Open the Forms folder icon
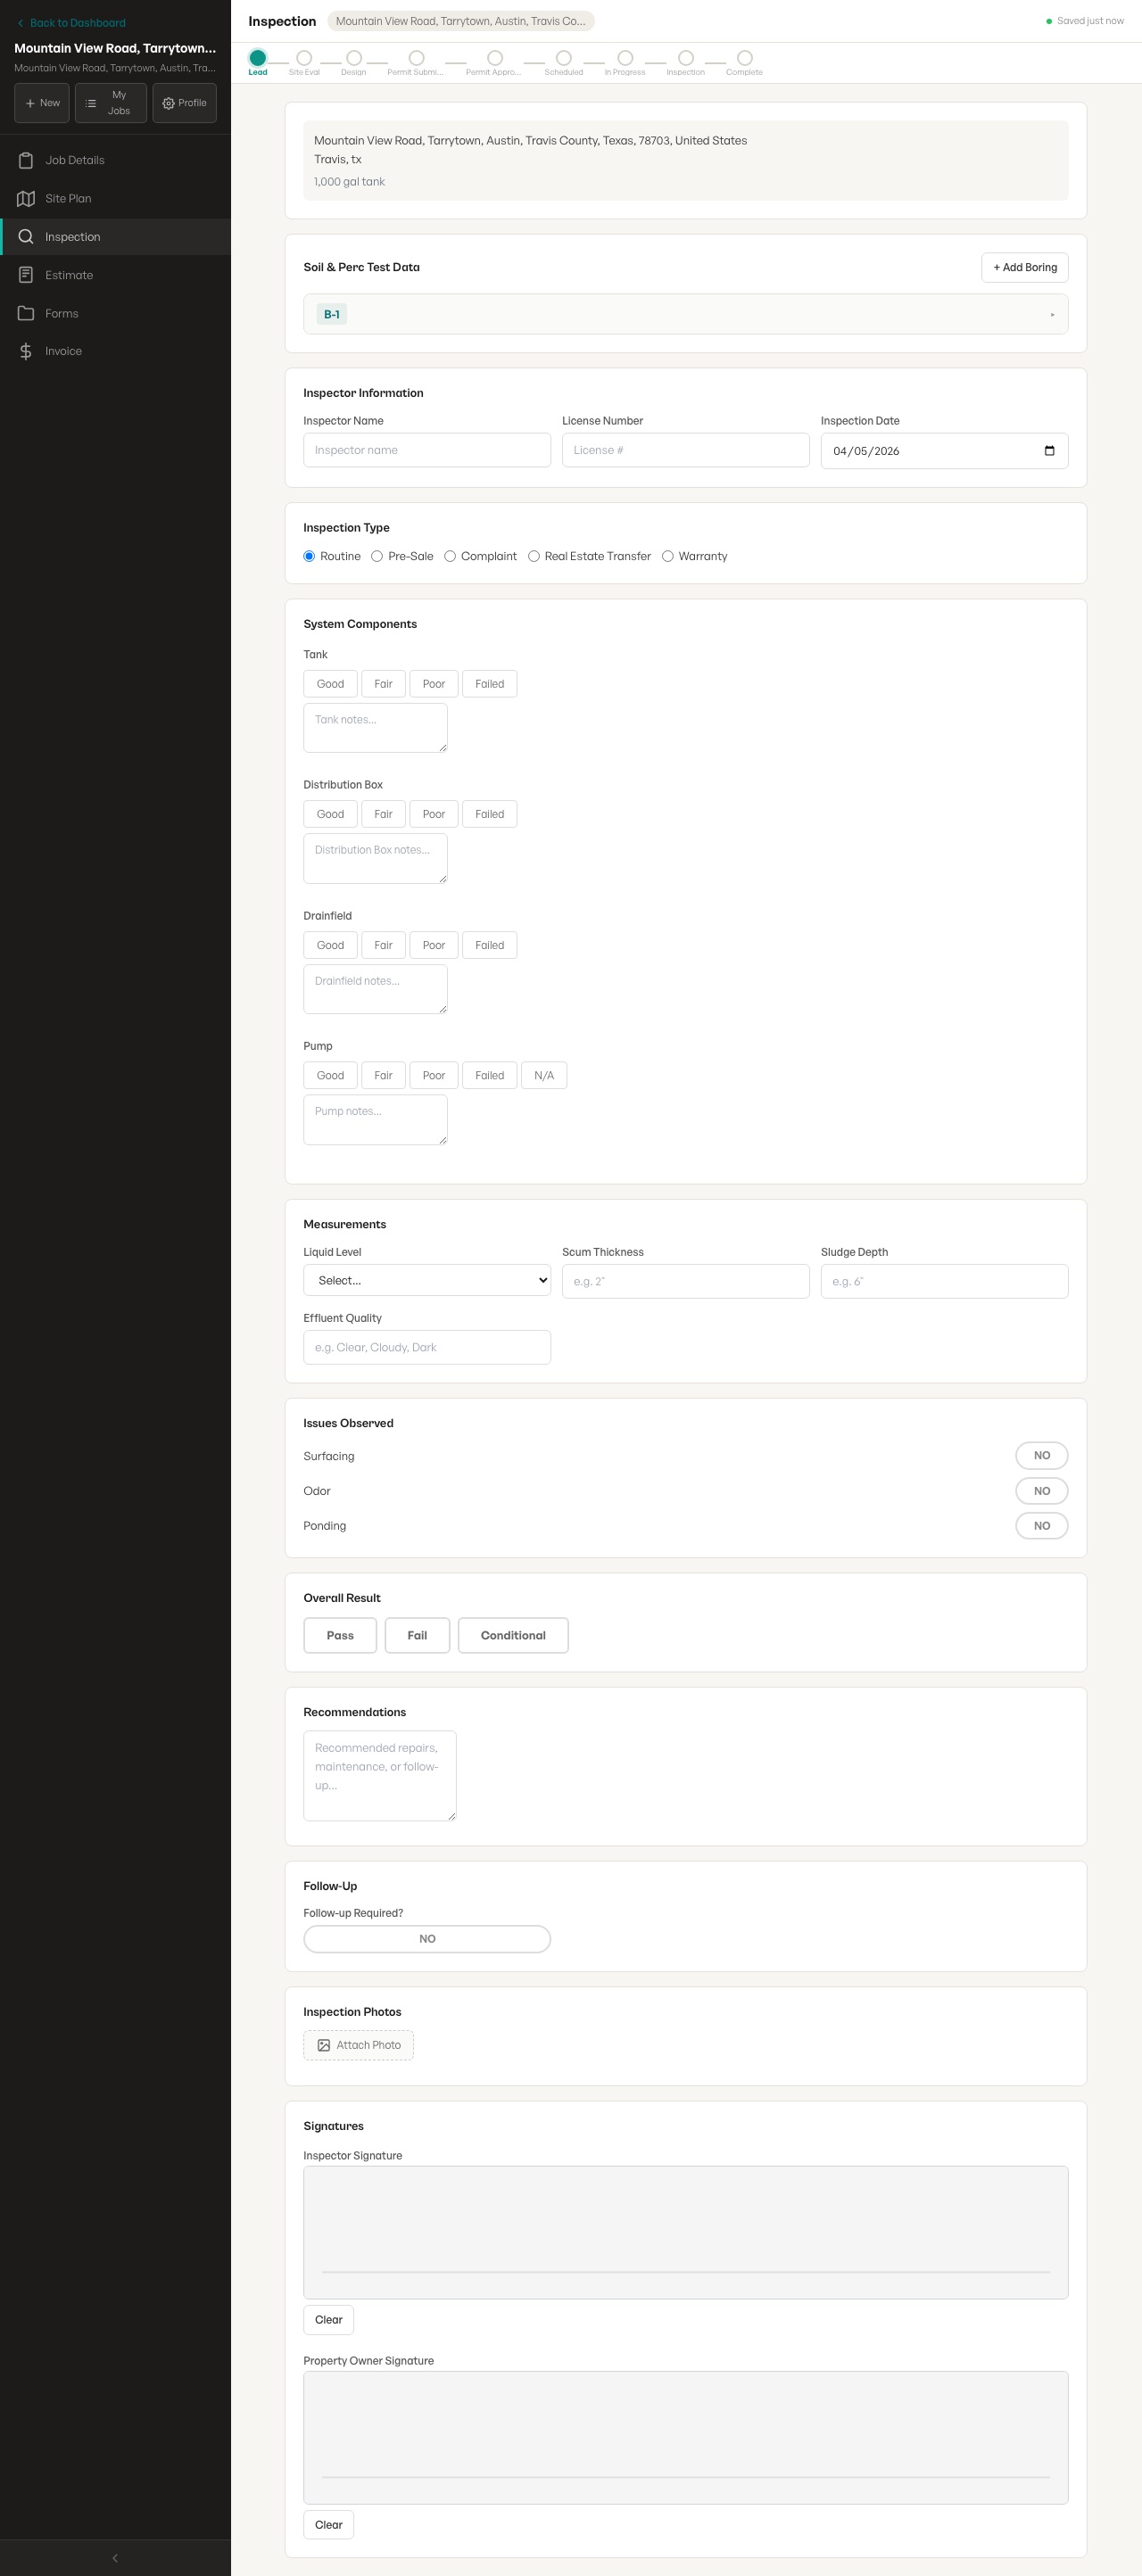 click(x=26, y=313)
